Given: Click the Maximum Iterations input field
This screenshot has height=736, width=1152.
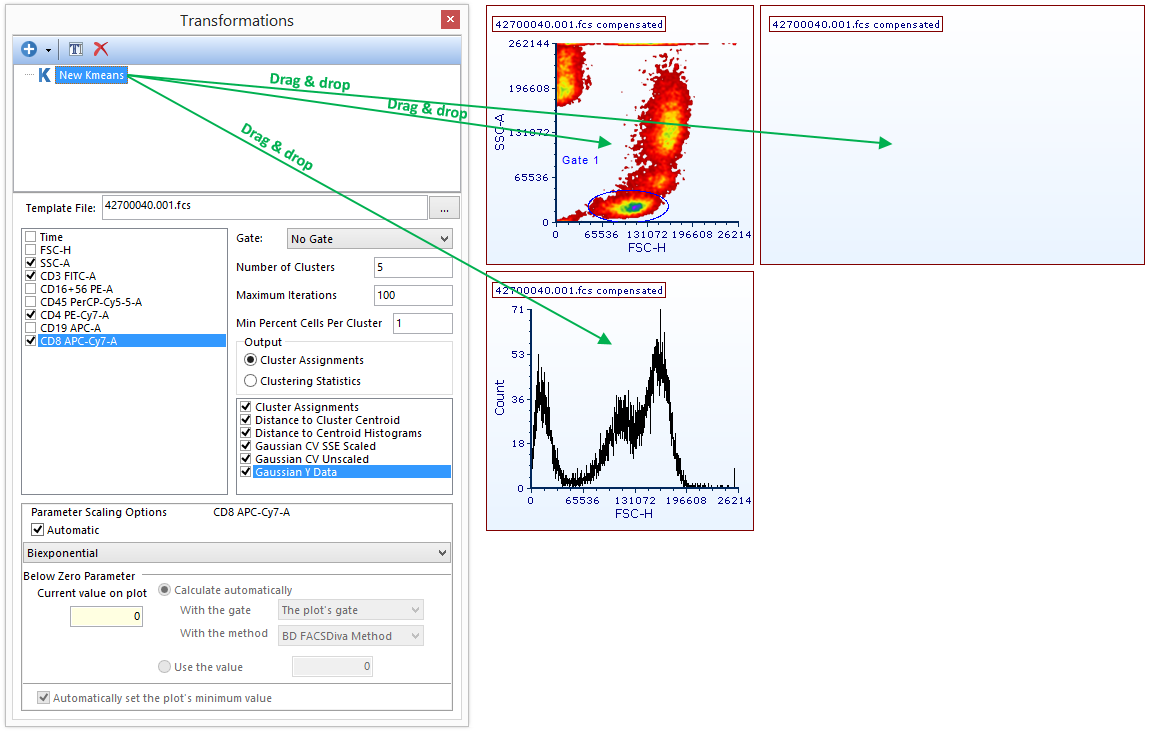Looking at the screenshot, I should 412,295.
